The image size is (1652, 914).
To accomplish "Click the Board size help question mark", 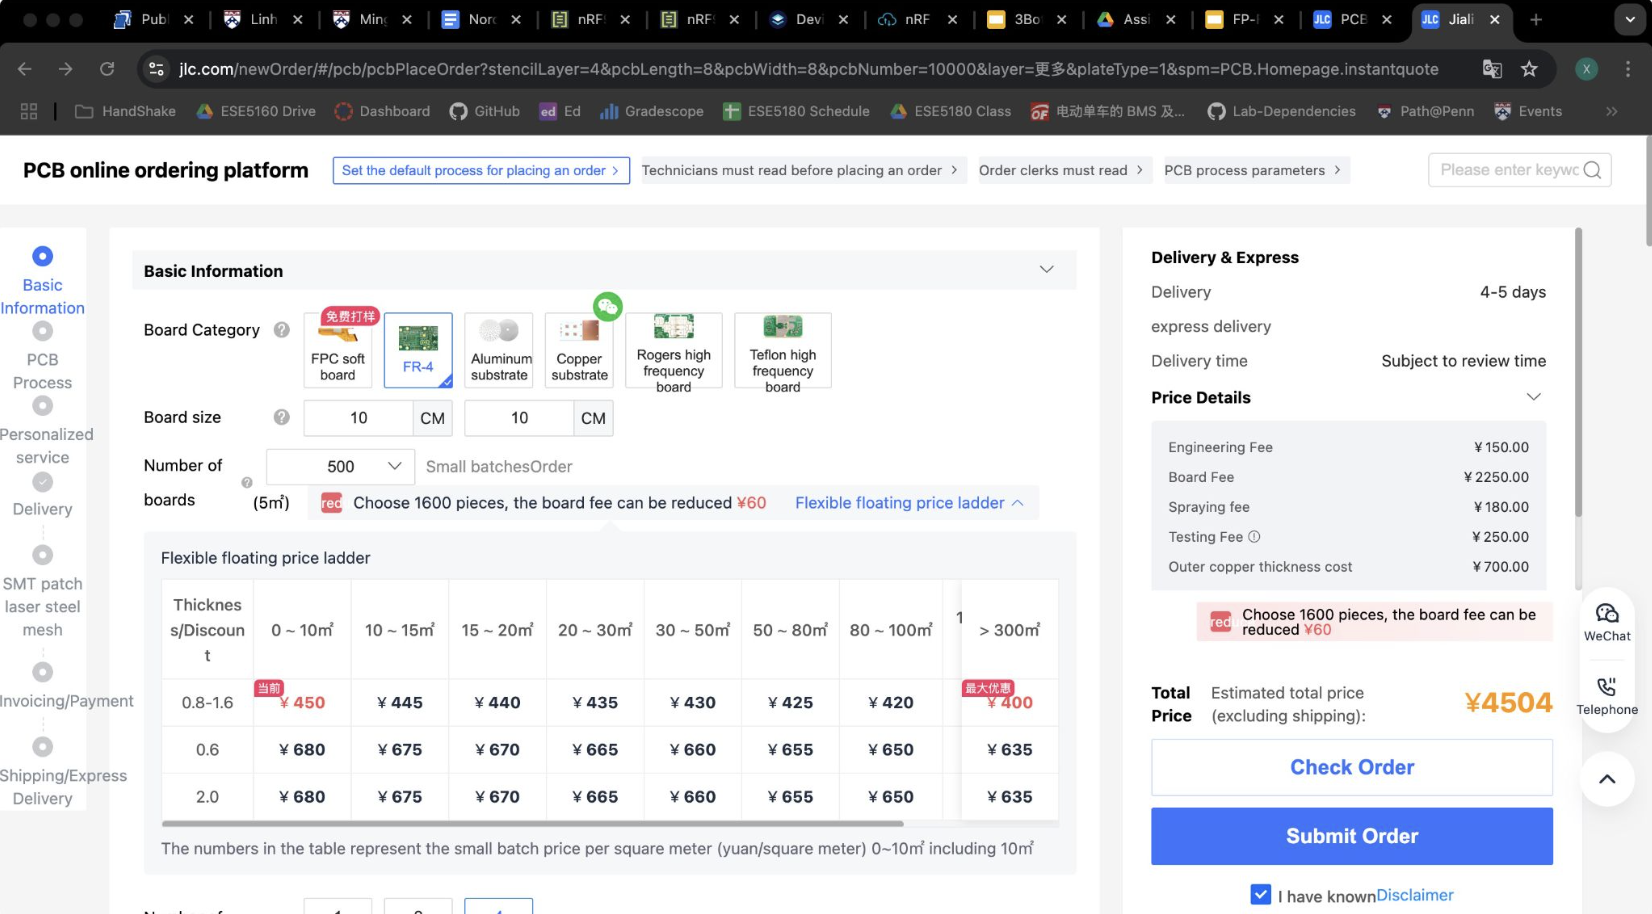I will click(282, 417).
